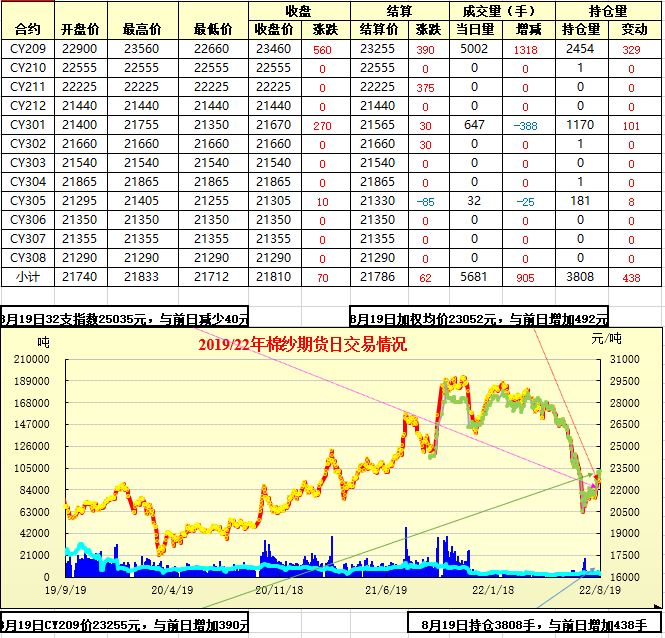The image size is (665, 638).
Task: Click CY209 highest price cell 23560
Action: click(x=141, y=48)
